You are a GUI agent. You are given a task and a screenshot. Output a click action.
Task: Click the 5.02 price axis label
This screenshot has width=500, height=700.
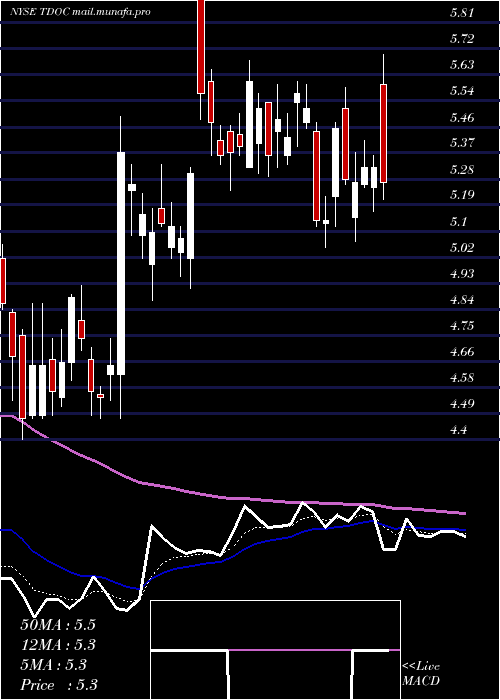462,248
